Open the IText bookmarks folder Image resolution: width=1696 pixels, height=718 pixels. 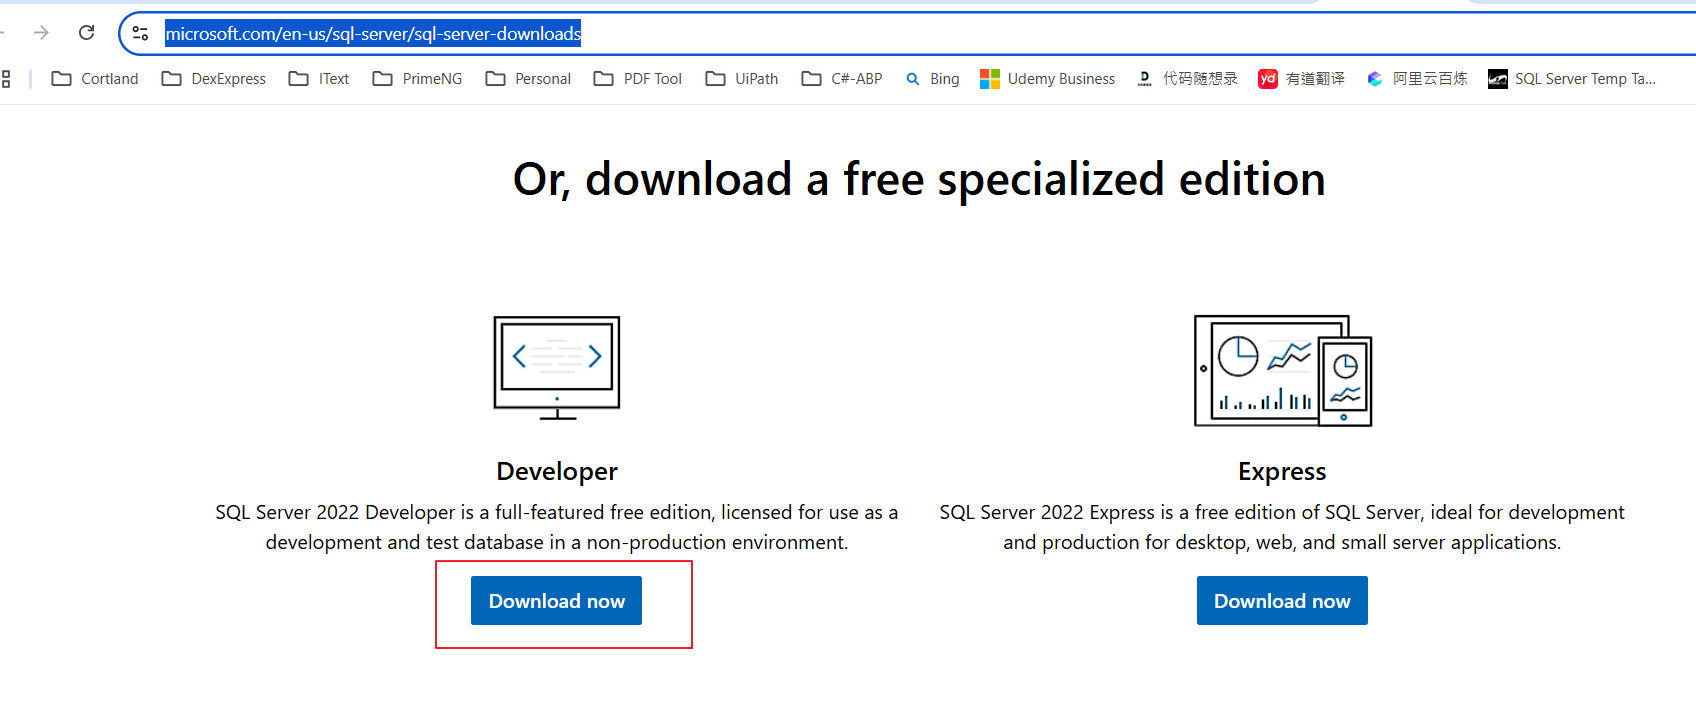point(319,79)
